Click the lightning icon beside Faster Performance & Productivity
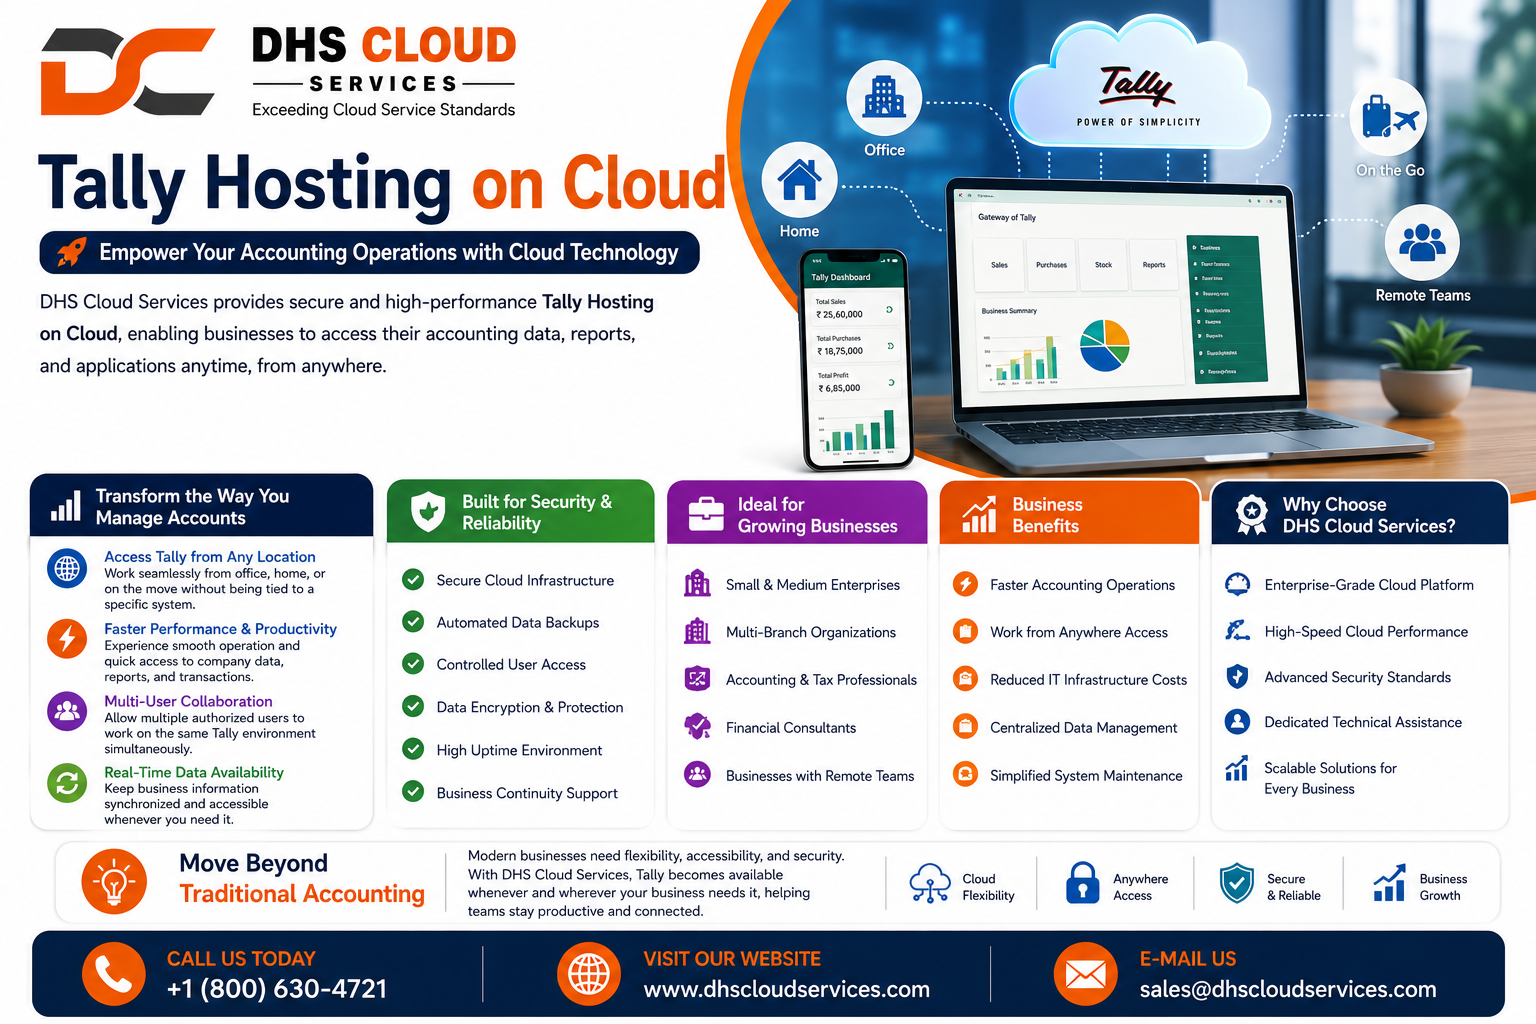1536x1024 pixels. (67, 638)
